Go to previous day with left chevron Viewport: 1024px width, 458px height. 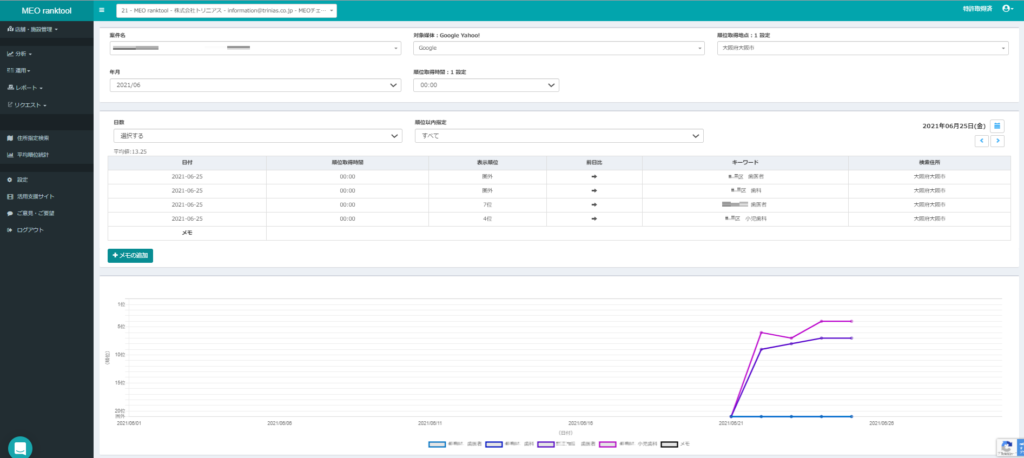point(982,141)
